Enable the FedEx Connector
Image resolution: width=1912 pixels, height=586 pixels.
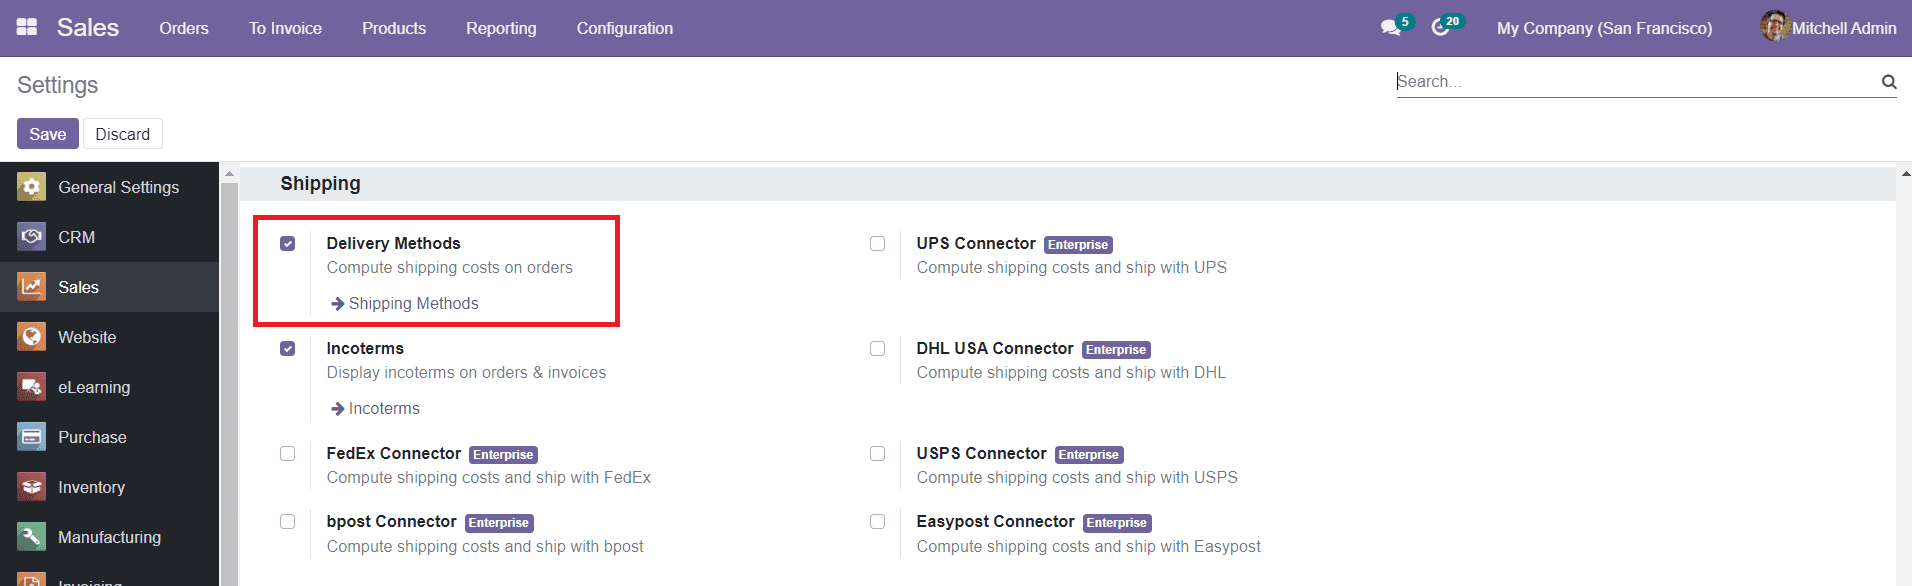288,453
